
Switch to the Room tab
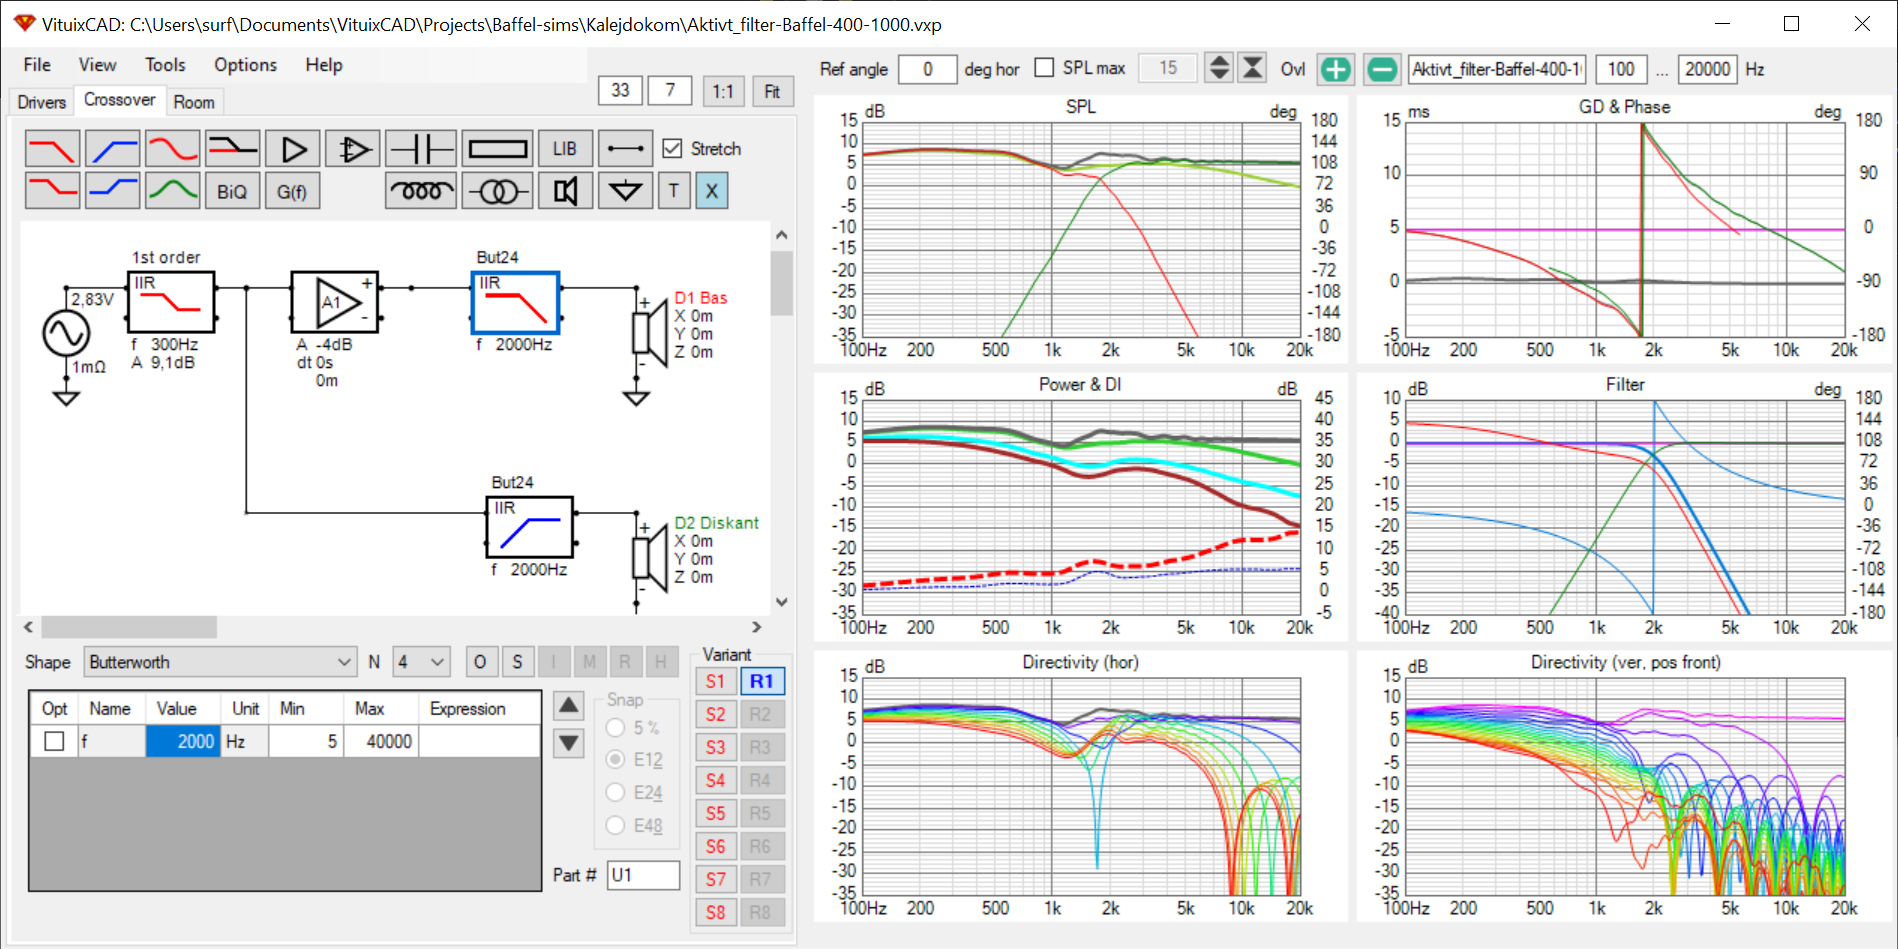193,102
